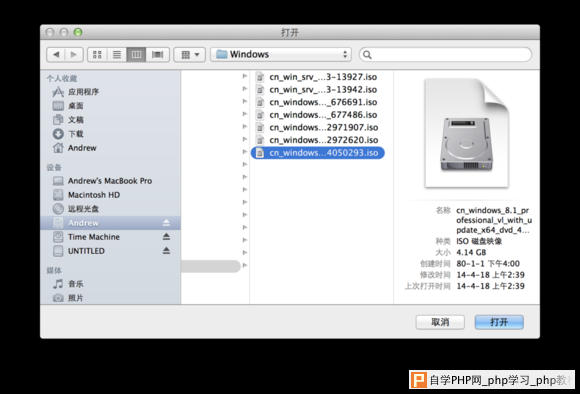Eject the Andrew volume
The width and height of the screenshot is (580, 394).
tap(166, 223)
